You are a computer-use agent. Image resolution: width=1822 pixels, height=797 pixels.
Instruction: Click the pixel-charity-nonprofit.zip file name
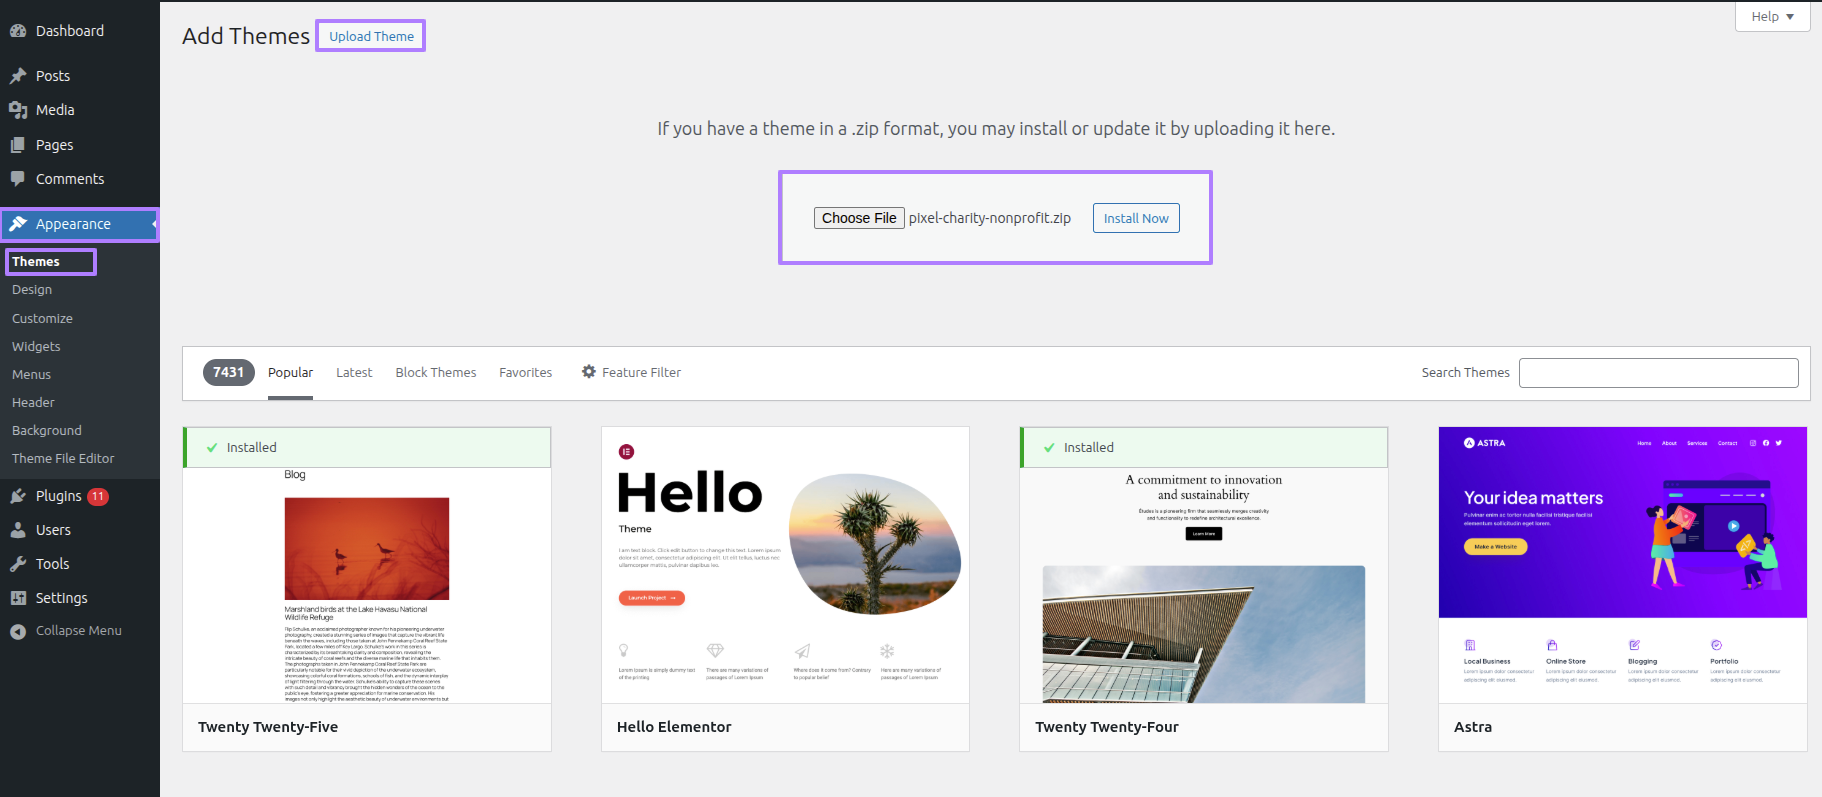990,218
